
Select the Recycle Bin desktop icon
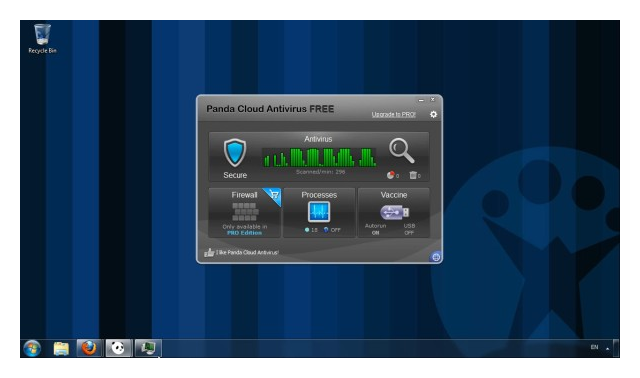pyautogui.click(x=42, y=39)
